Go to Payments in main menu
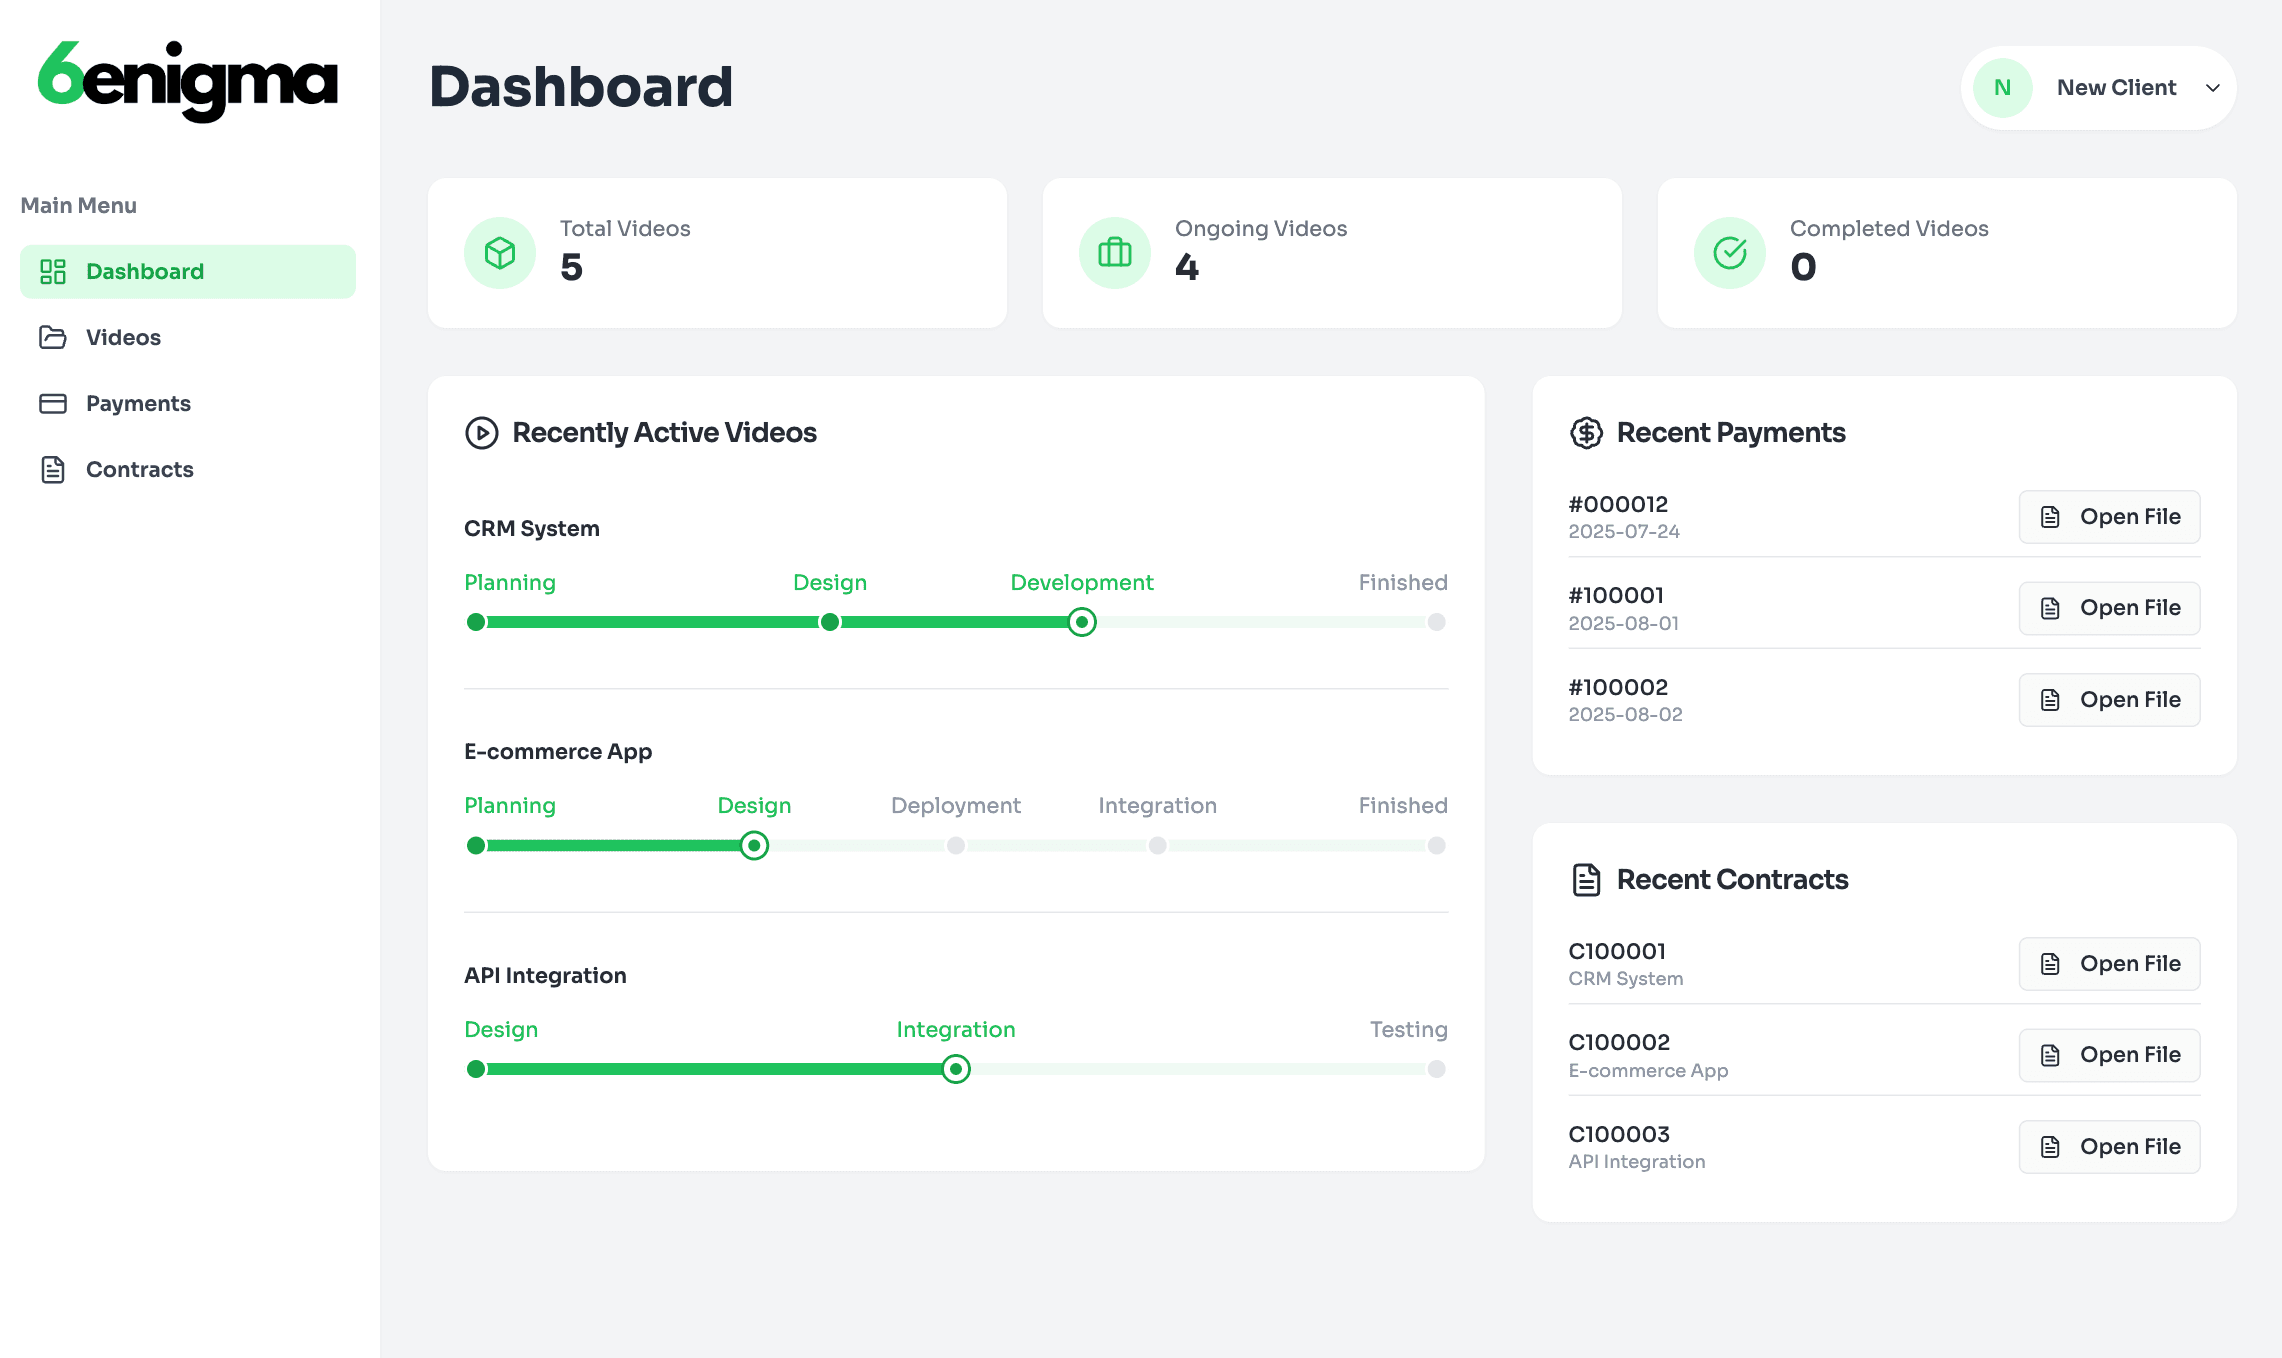Screen dimensions: 2282x1358 tap(138, 404)
